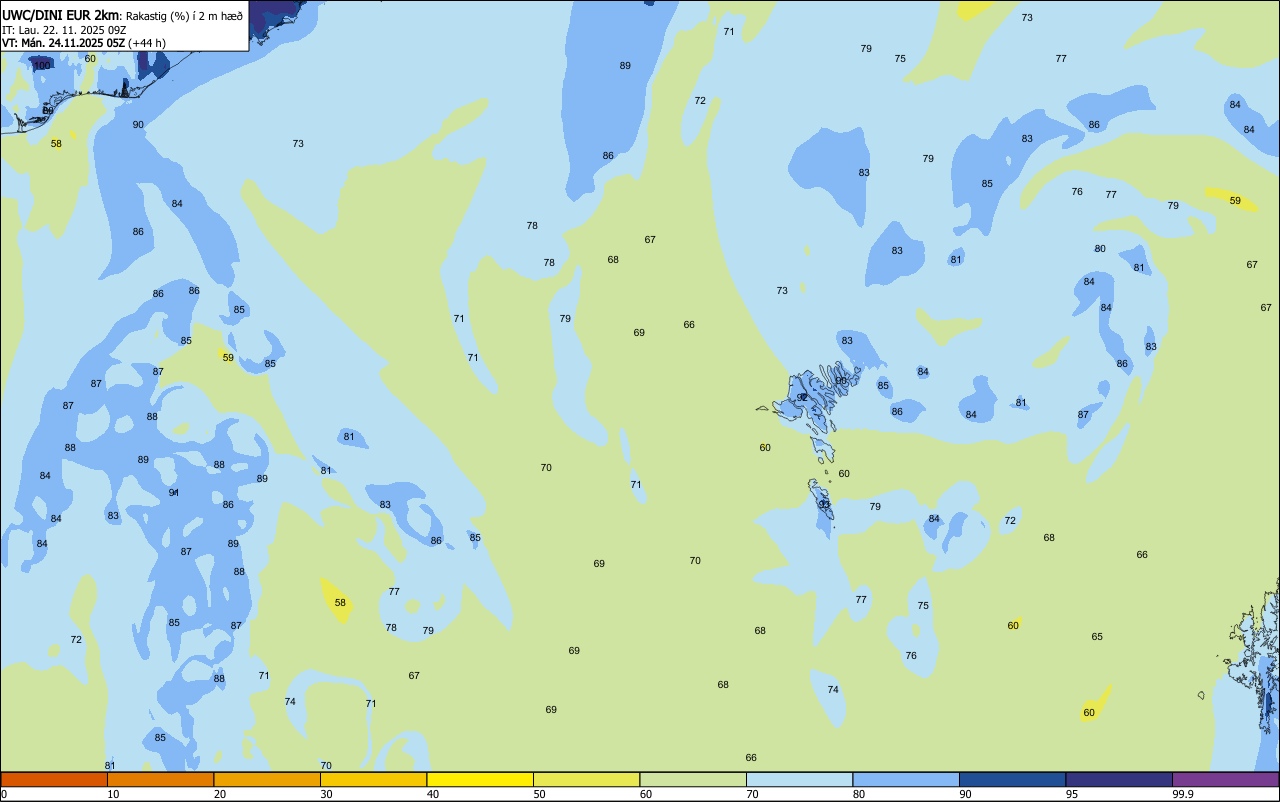The width and height of the screenshot is (1280, 802).
Task: Click the "65" humidity value on the map
Action: pyautogui.click(x=1097, y=636)
